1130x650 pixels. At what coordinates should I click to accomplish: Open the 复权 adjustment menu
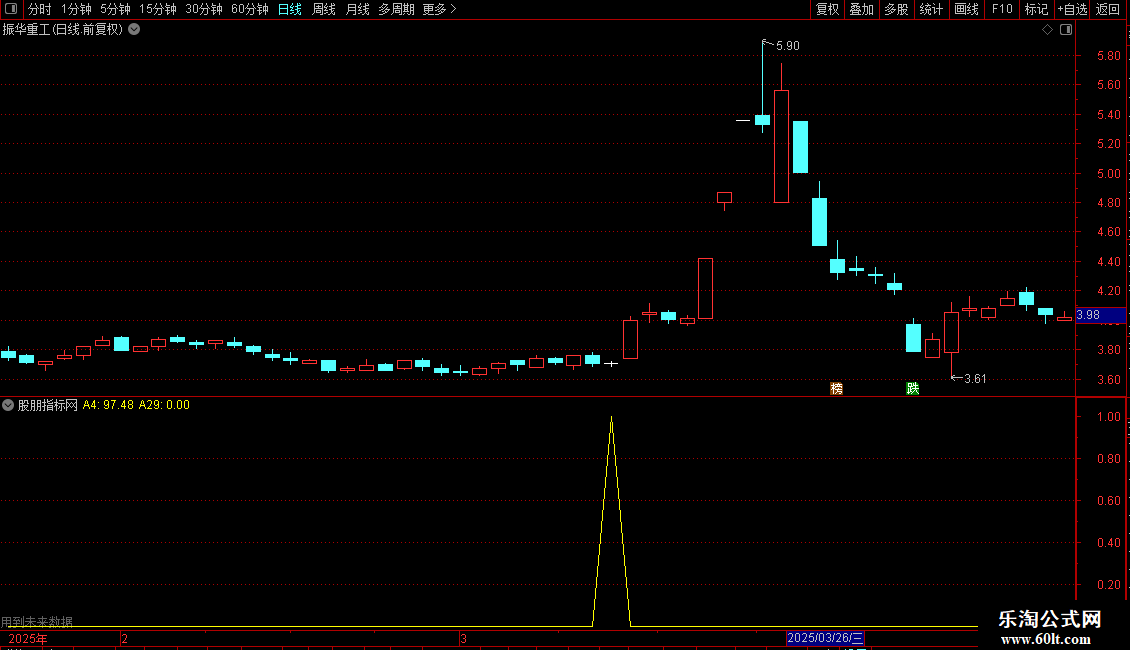point(827,9)
